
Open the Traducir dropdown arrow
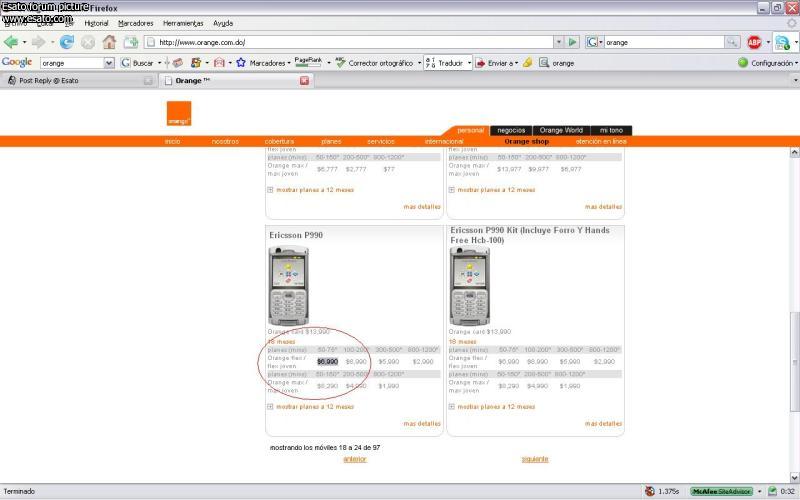click(469, 63)
